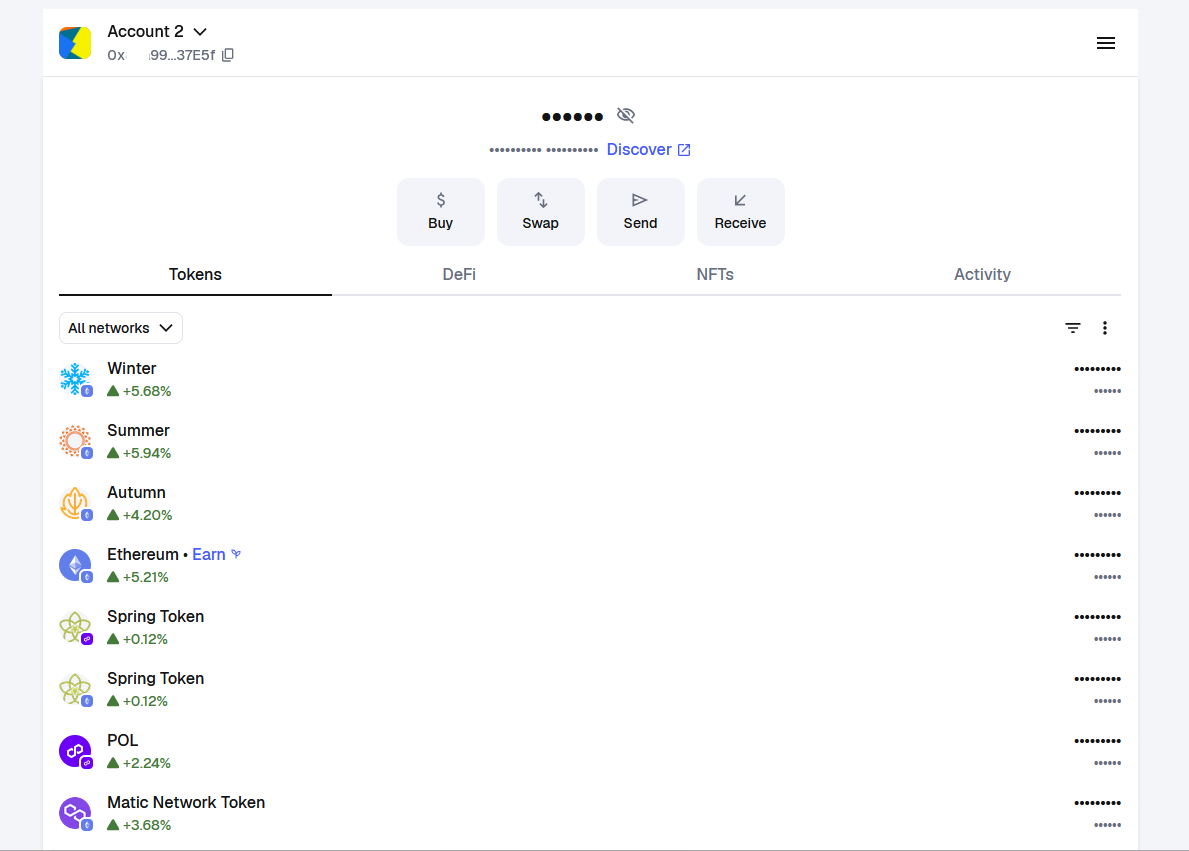Open the token sort and filter icon
Screen dimensions: 1189x851
1072,328
